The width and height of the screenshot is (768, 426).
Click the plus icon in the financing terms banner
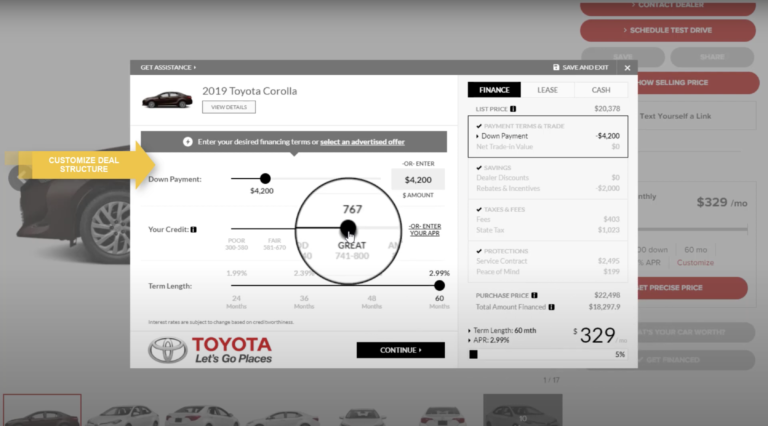[x=188, y=142]
